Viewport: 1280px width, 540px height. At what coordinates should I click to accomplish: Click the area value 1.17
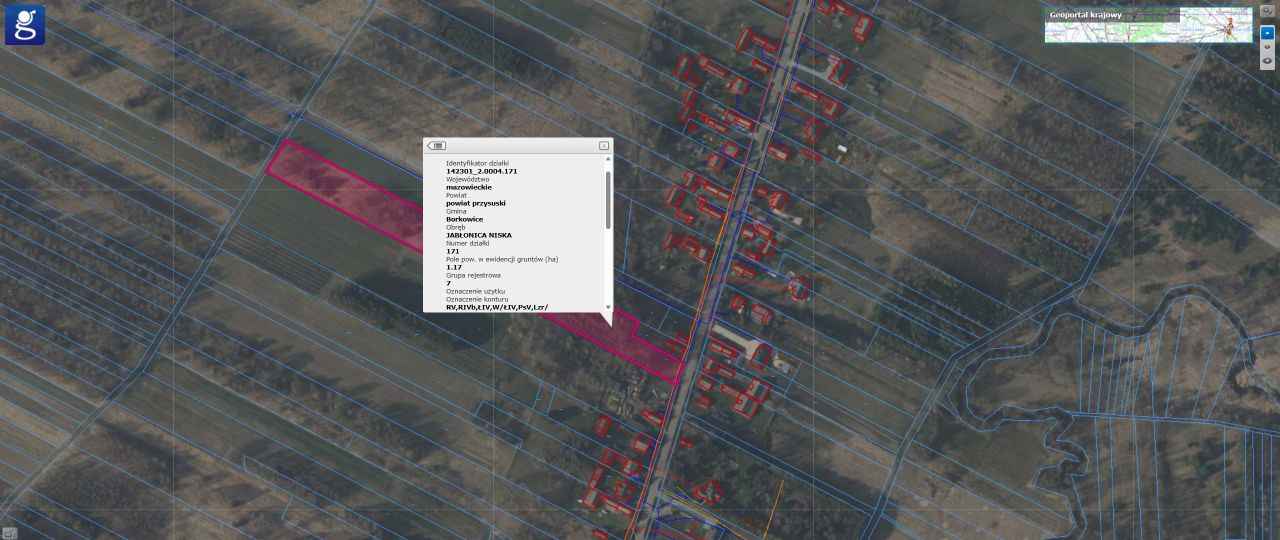tap(453, 267)
